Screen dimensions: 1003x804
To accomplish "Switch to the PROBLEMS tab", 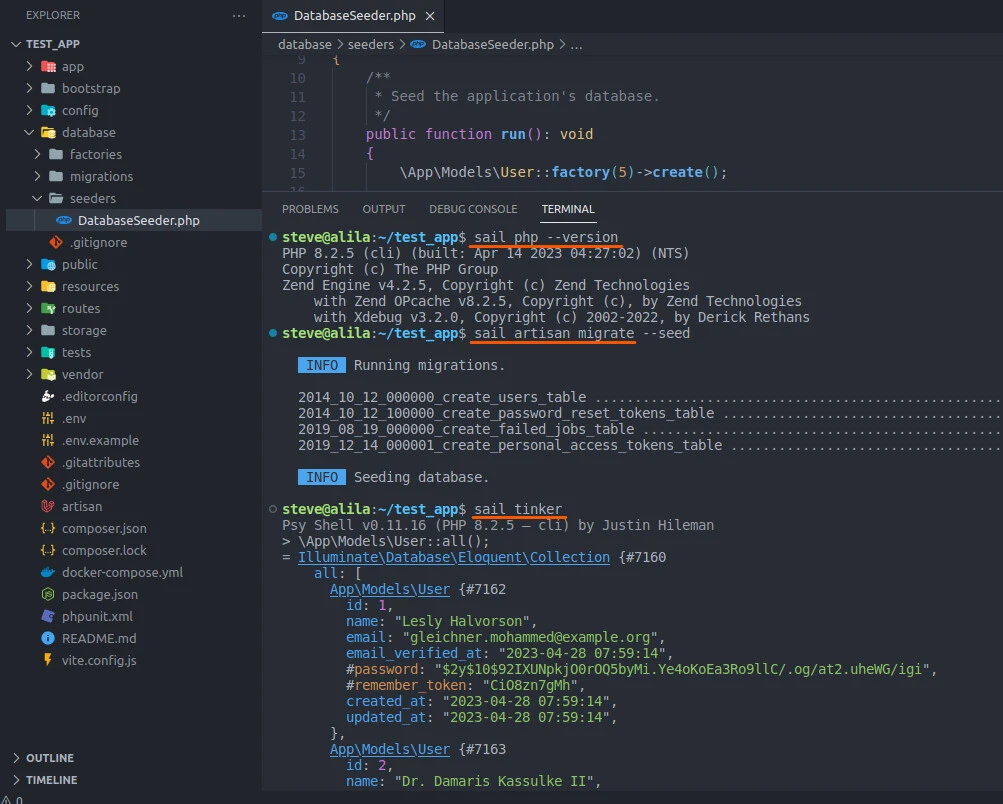I will tap(310, 209).
